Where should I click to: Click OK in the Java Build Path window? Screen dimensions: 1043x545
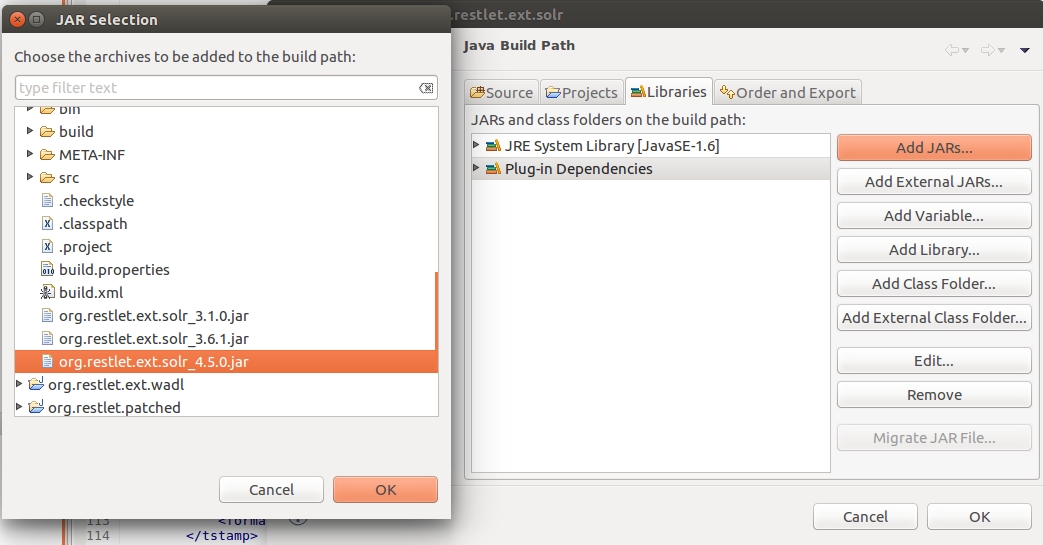tap(979, 516)
